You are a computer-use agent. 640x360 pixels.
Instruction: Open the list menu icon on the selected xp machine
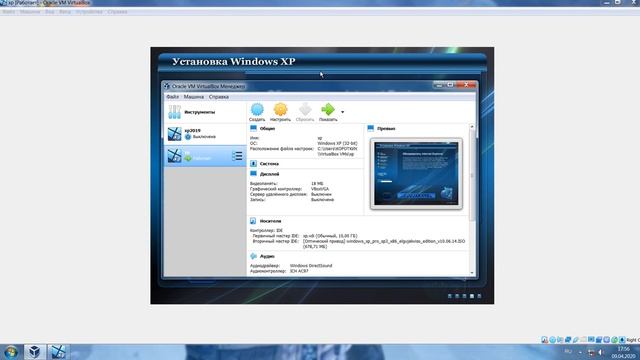tap(237, 156)
